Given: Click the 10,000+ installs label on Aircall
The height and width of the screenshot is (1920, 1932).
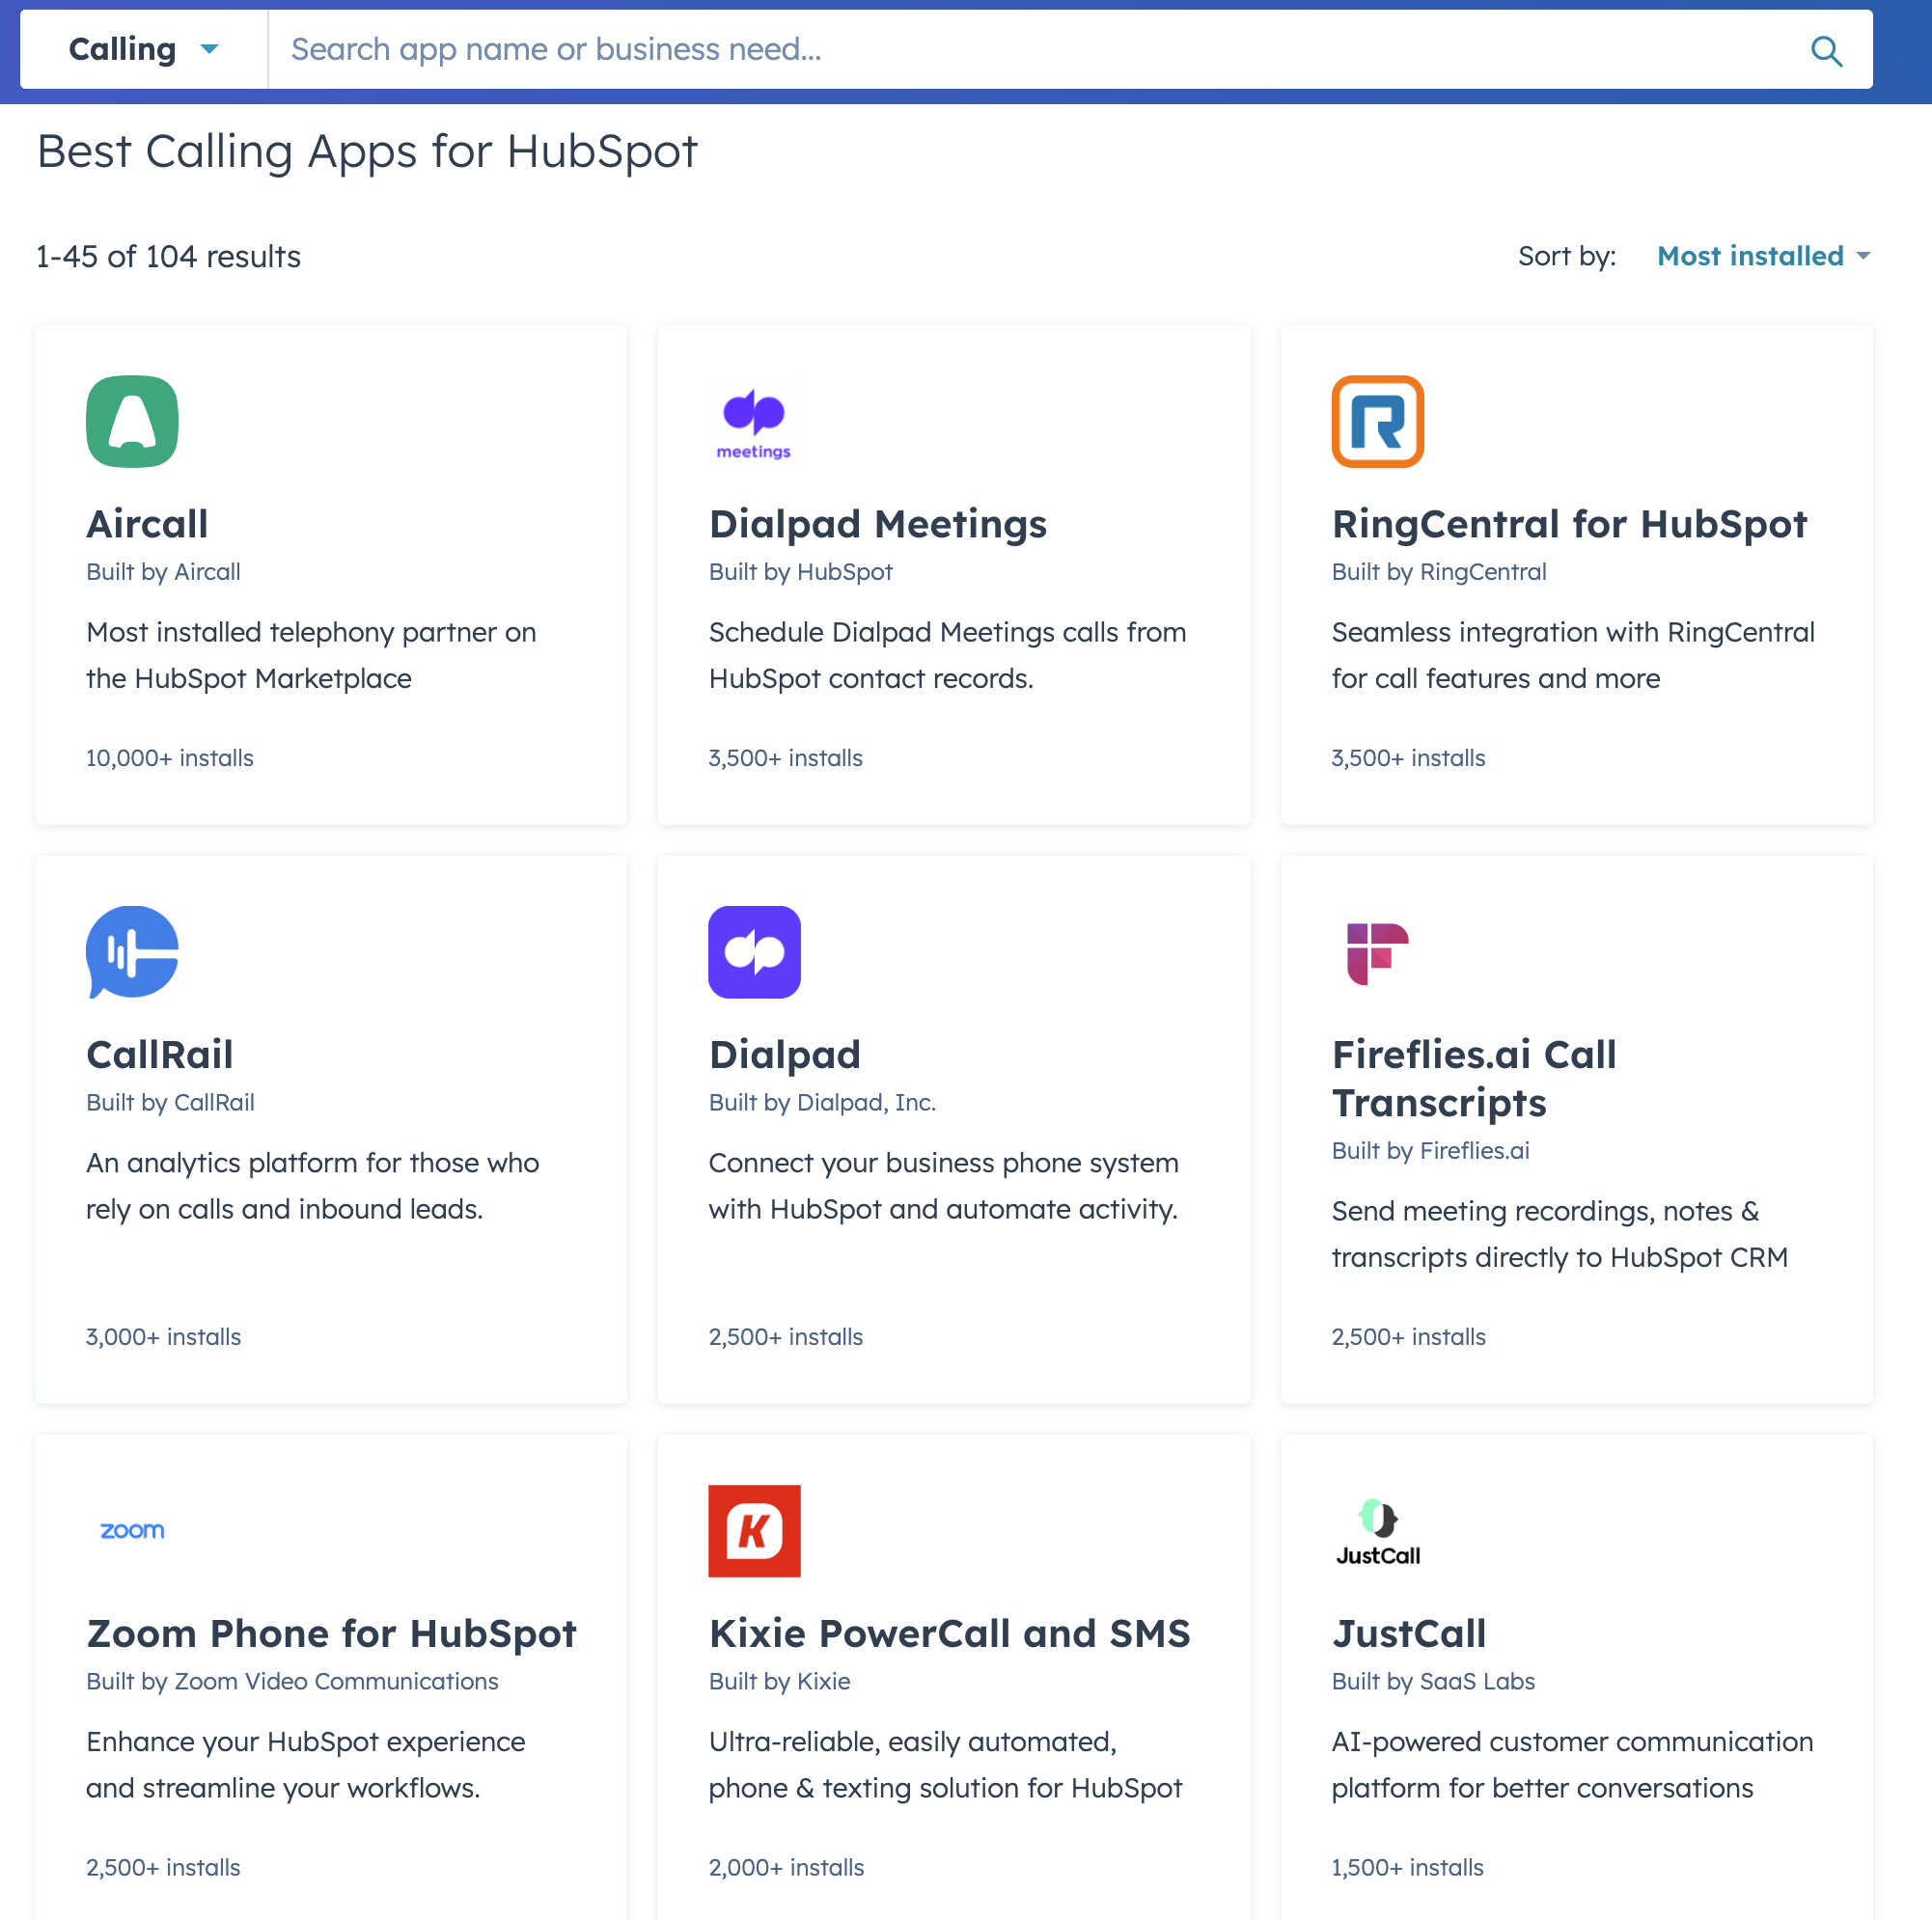Looking at the screenshot, I should (169, 757).
